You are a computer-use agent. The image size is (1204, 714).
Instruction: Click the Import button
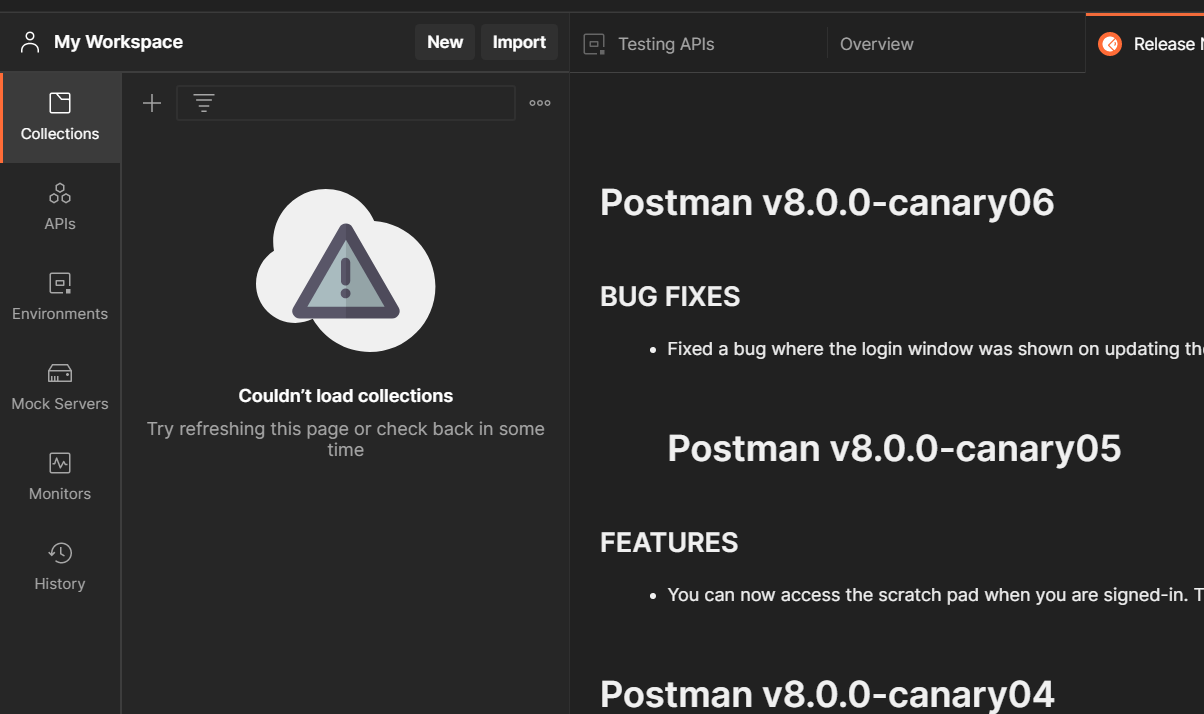point(519,42)
